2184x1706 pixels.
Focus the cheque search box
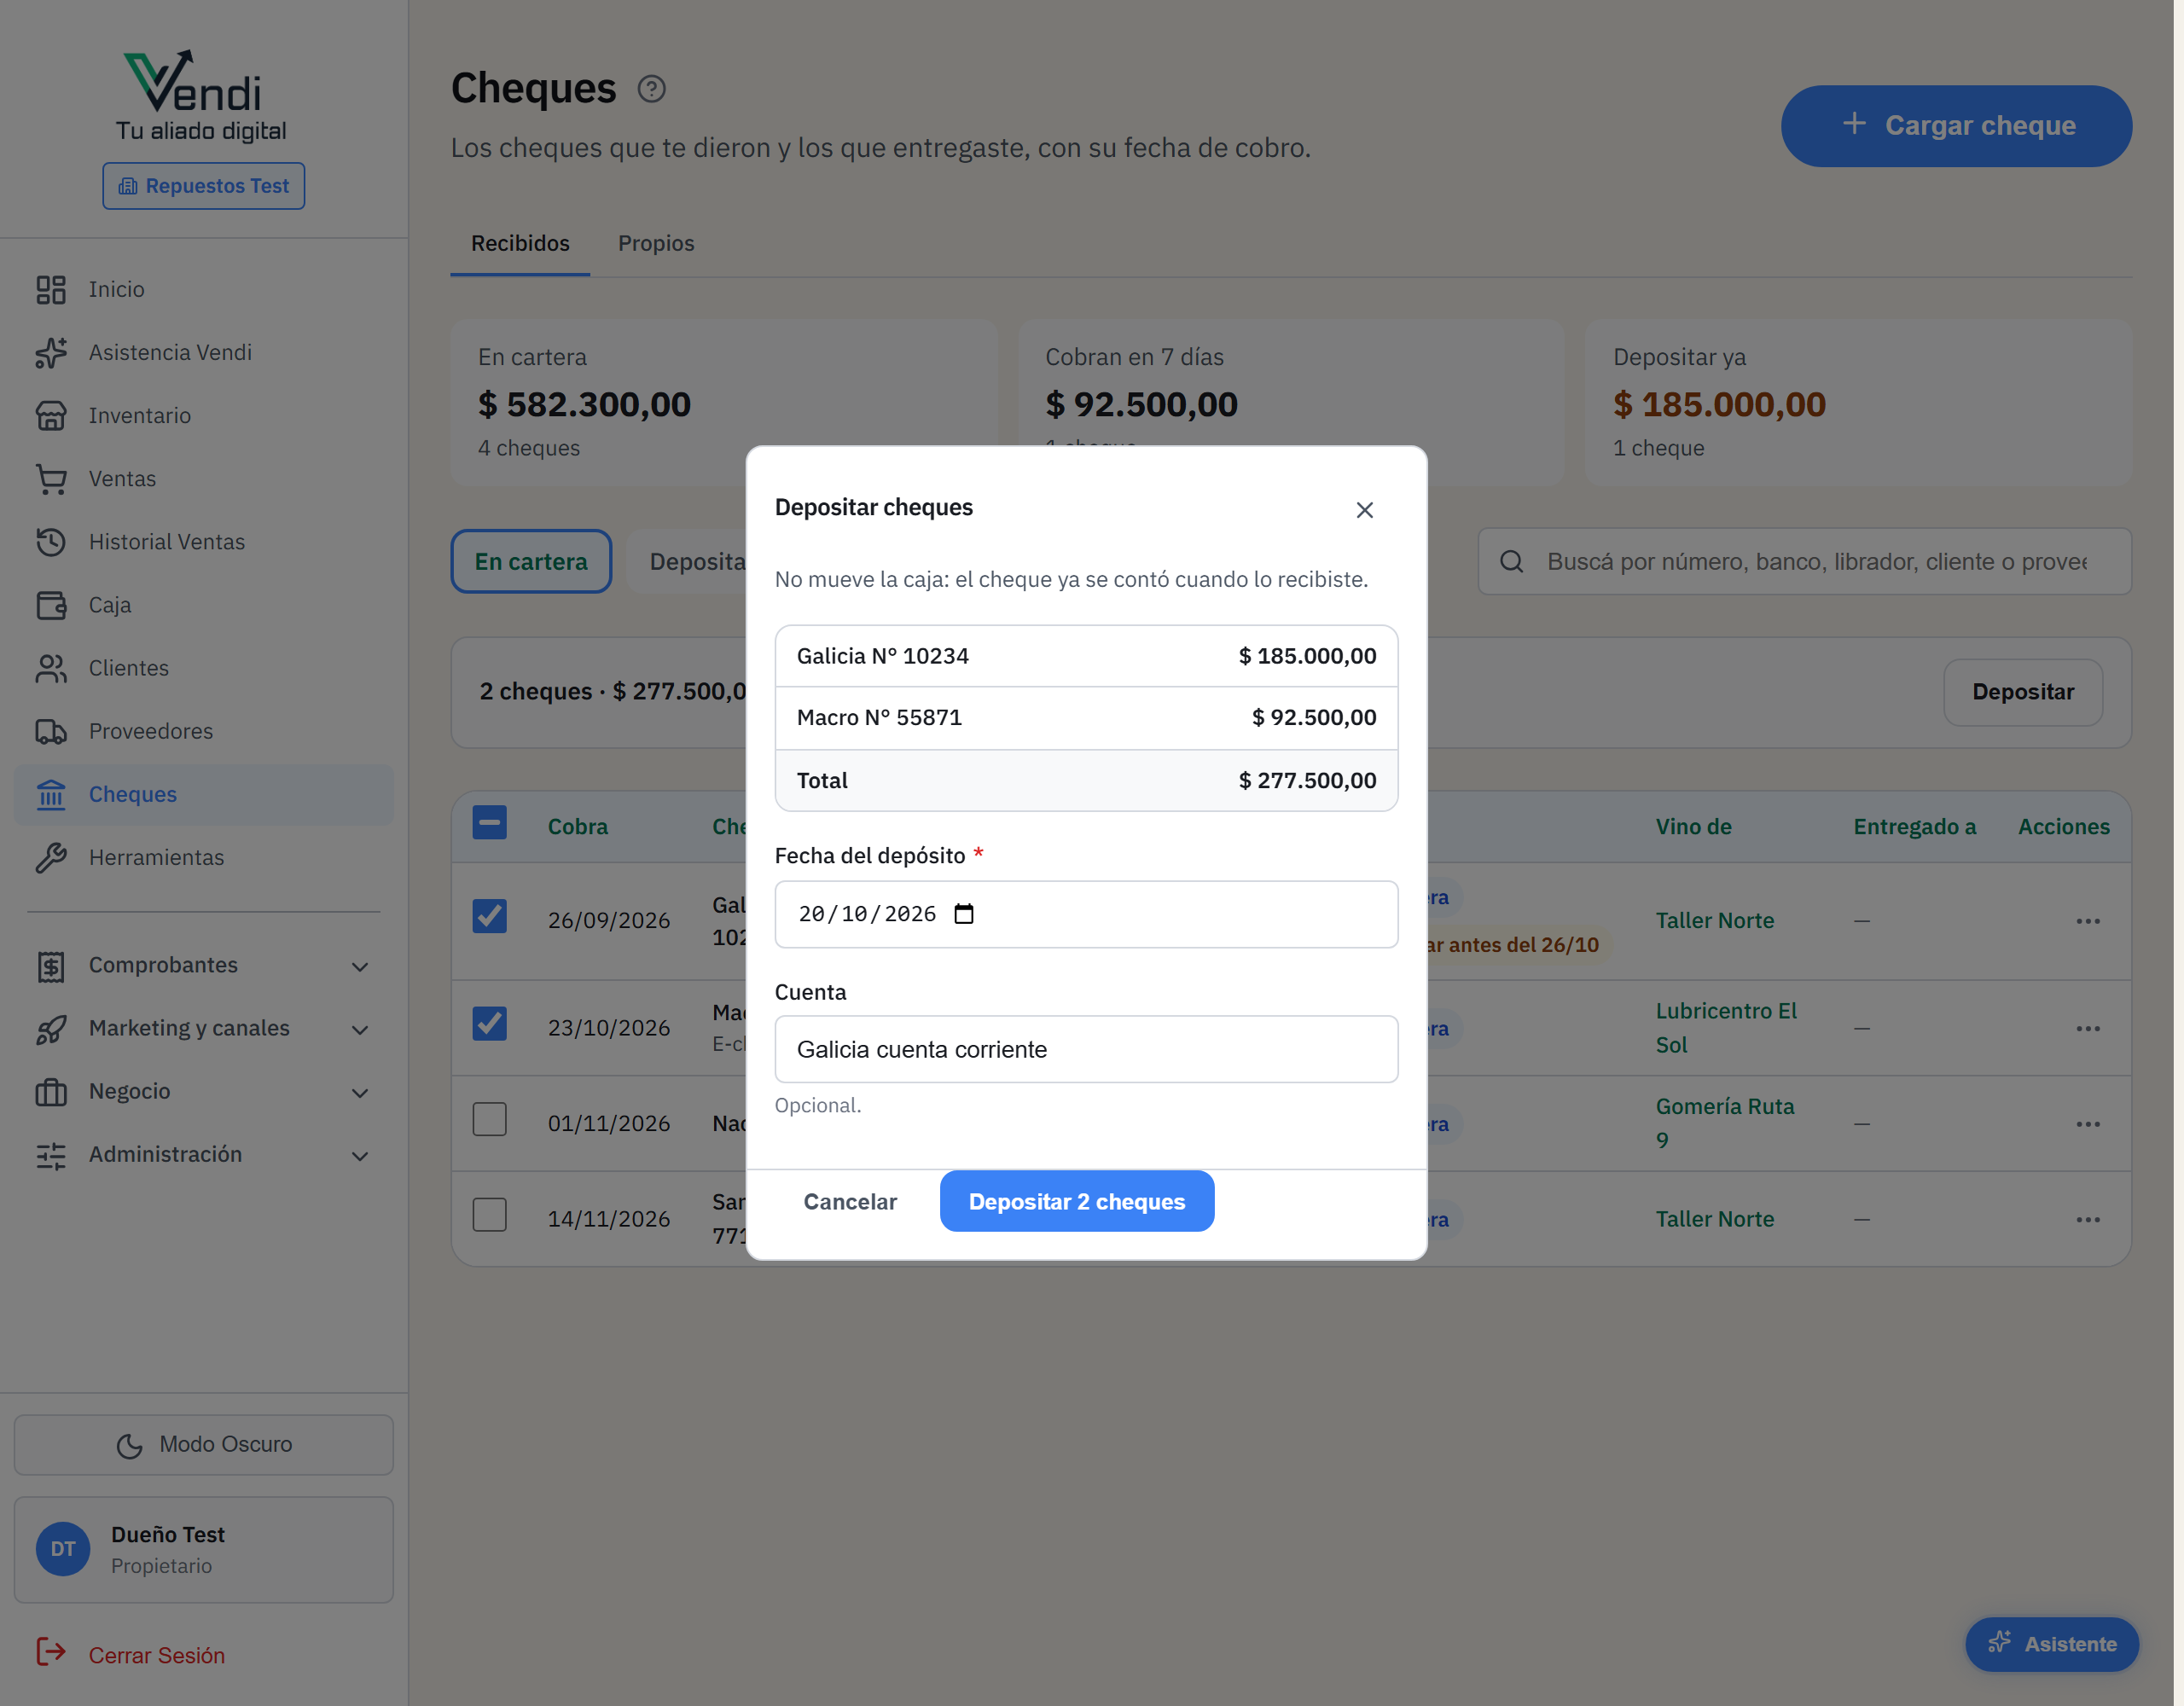click(x=1805, y=562)
